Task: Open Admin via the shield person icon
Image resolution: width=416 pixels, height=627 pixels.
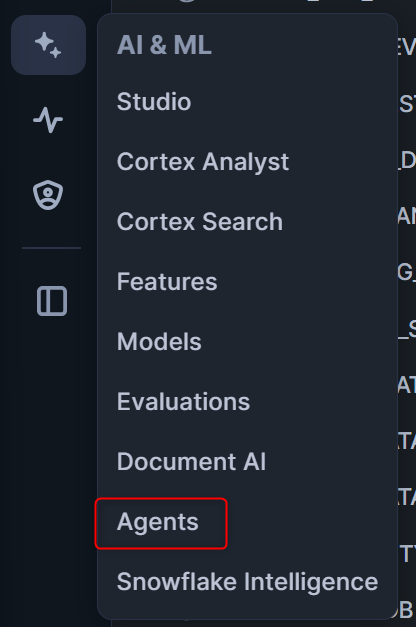Action: tap(48, 195)
